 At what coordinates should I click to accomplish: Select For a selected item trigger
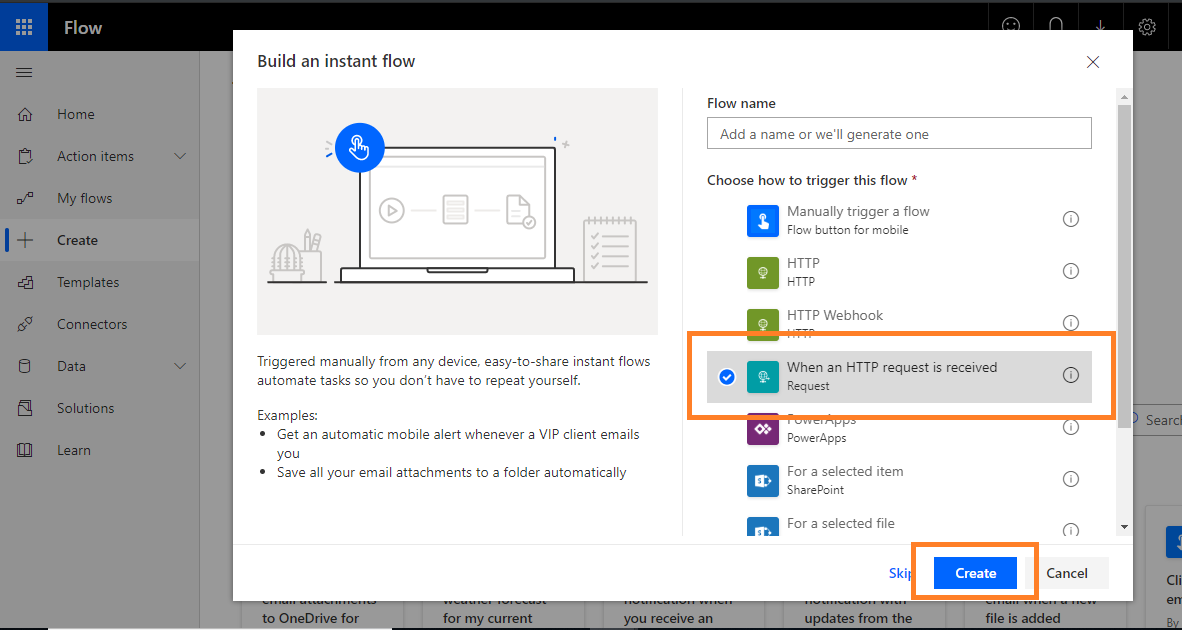click(x=899, y=479)
